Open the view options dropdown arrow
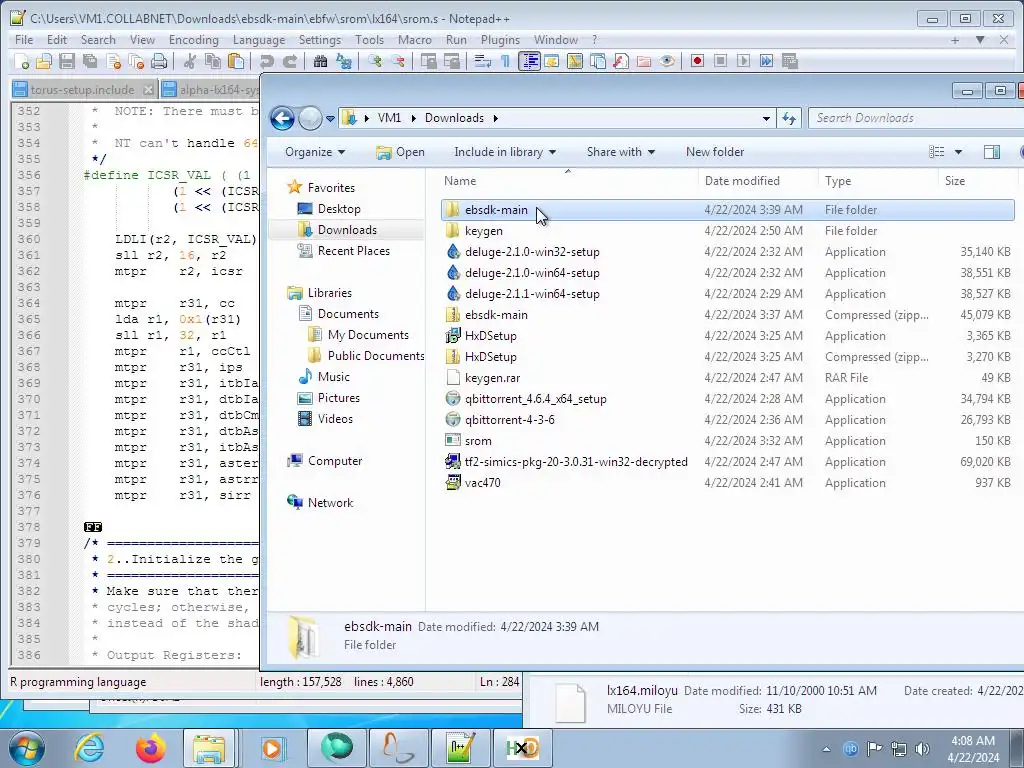This screenshot has width=1024, height=768. click(x=958, y=152)
